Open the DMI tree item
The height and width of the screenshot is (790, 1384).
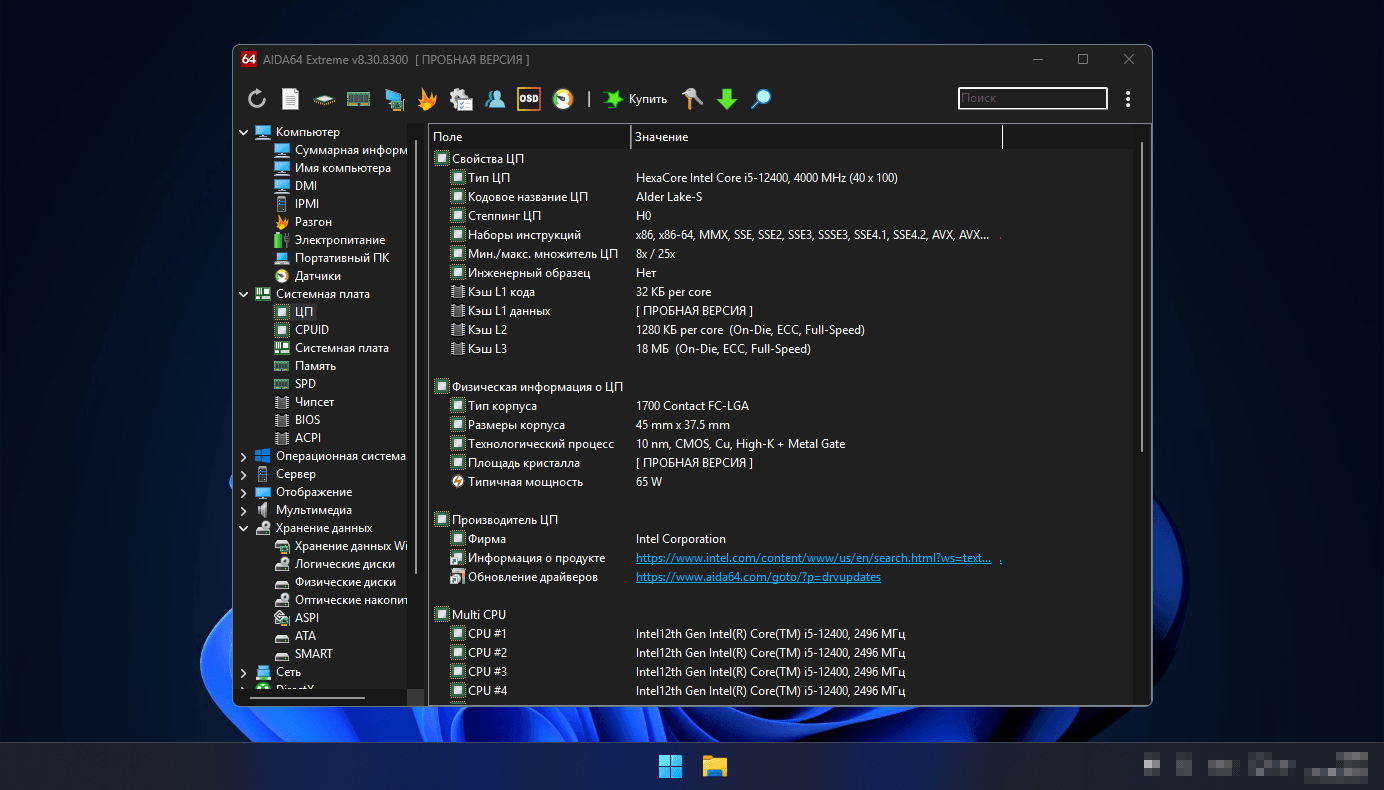pyautogui.click(x=295, y=186)
